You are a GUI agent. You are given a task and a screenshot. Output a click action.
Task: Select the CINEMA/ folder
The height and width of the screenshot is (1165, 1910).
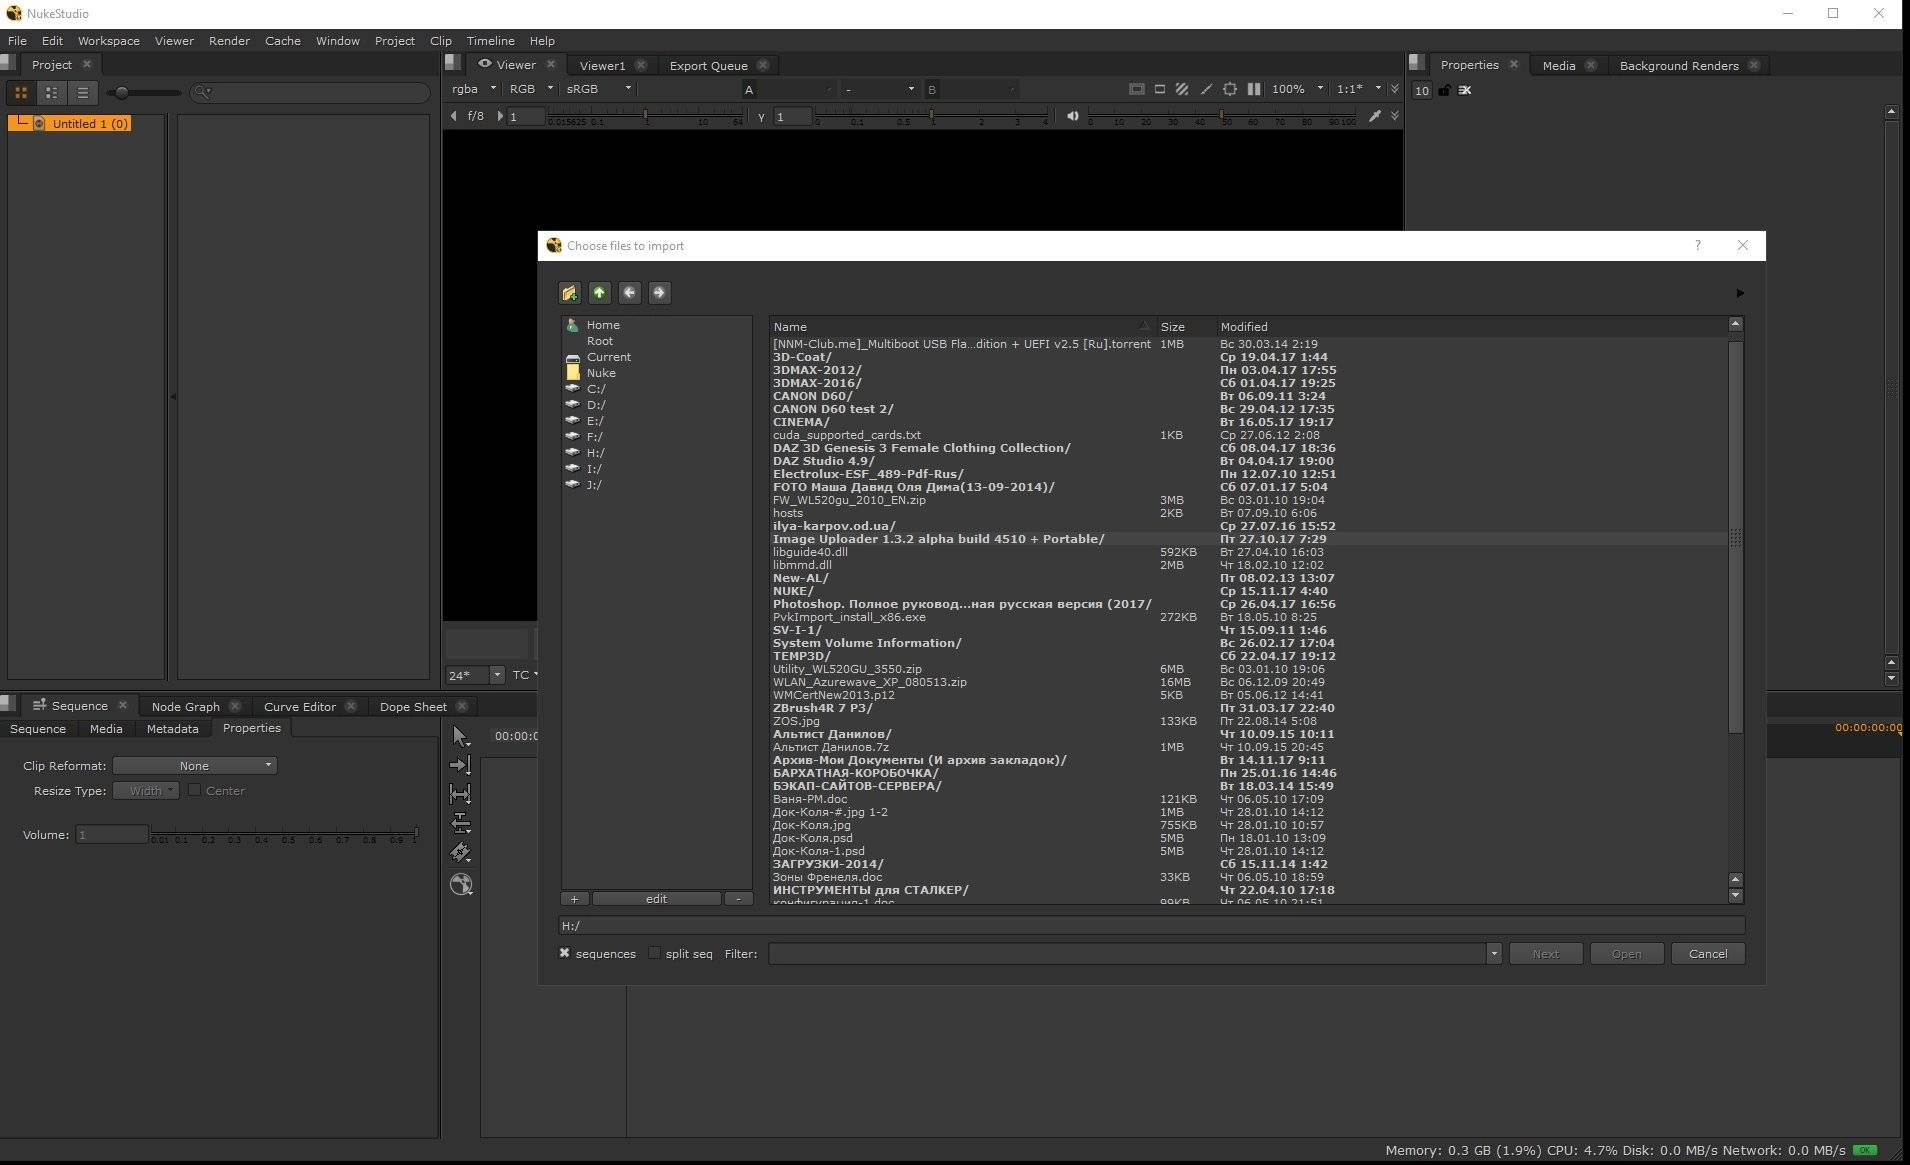click(801, 422)
